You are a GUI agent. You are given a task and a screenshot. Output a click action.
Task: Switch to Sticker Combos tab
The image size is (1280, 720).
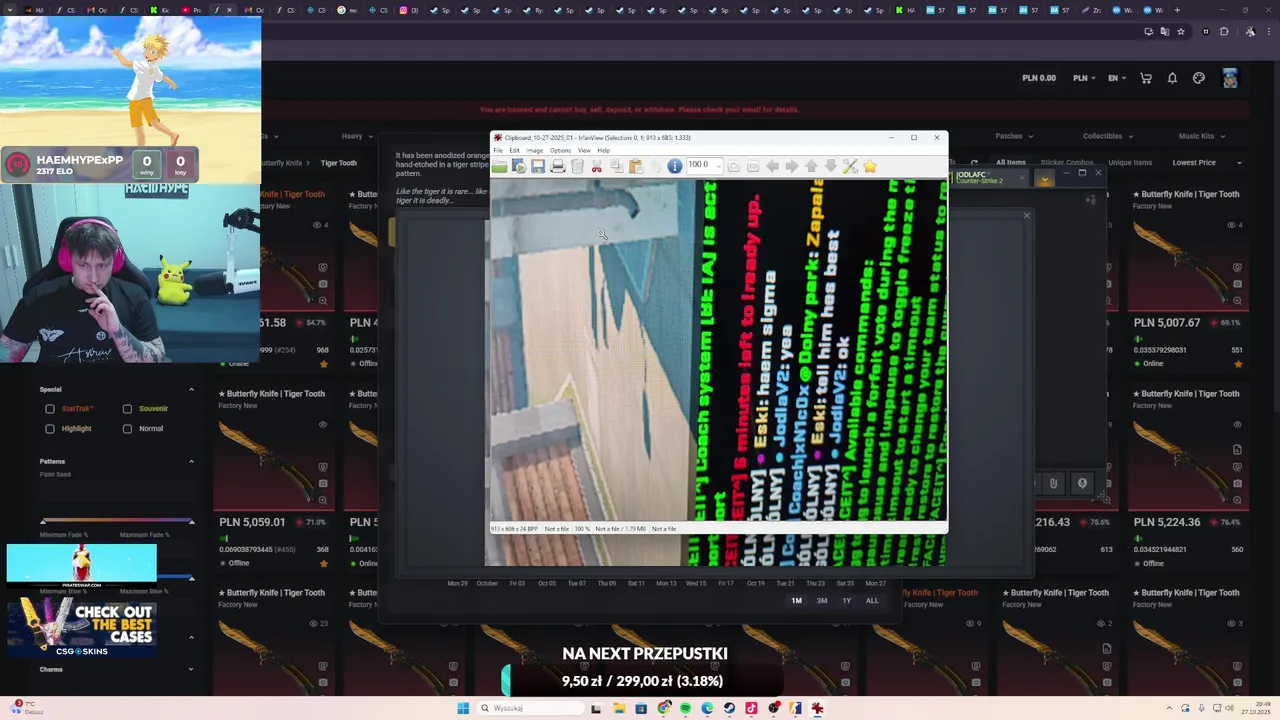click(x=1066, y=162)
